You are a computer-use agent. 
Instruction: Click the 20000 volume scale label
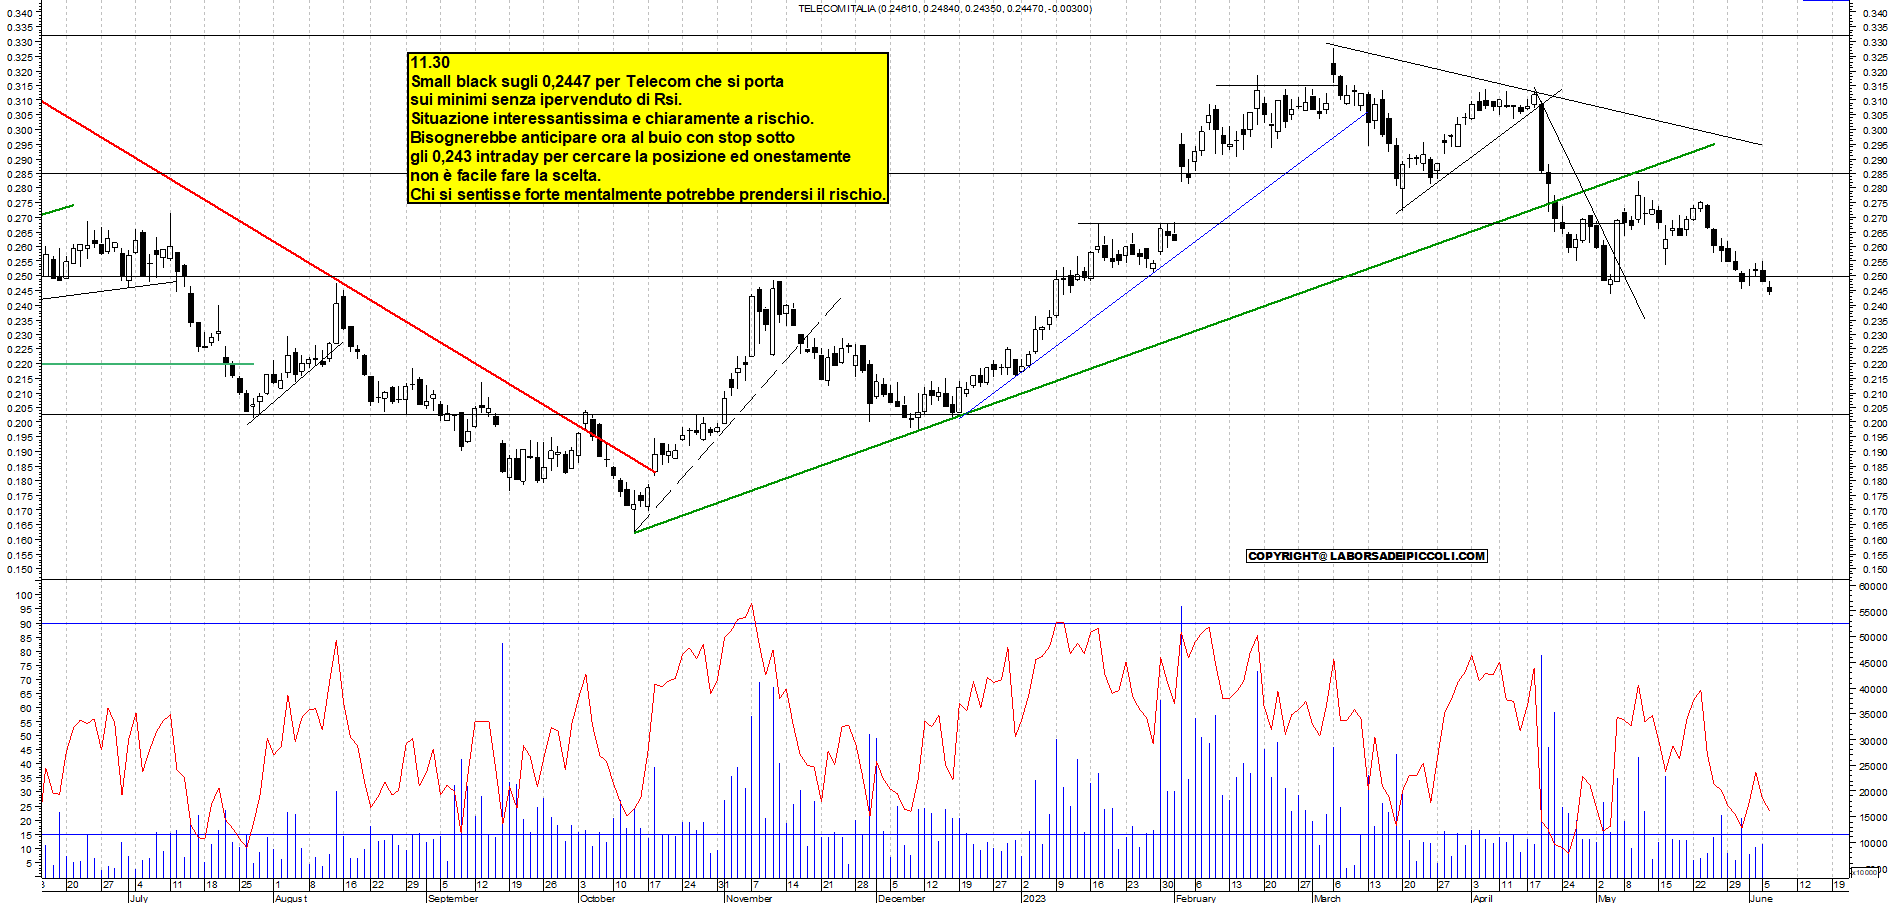pyautogui.click(x=1872, y=792)
